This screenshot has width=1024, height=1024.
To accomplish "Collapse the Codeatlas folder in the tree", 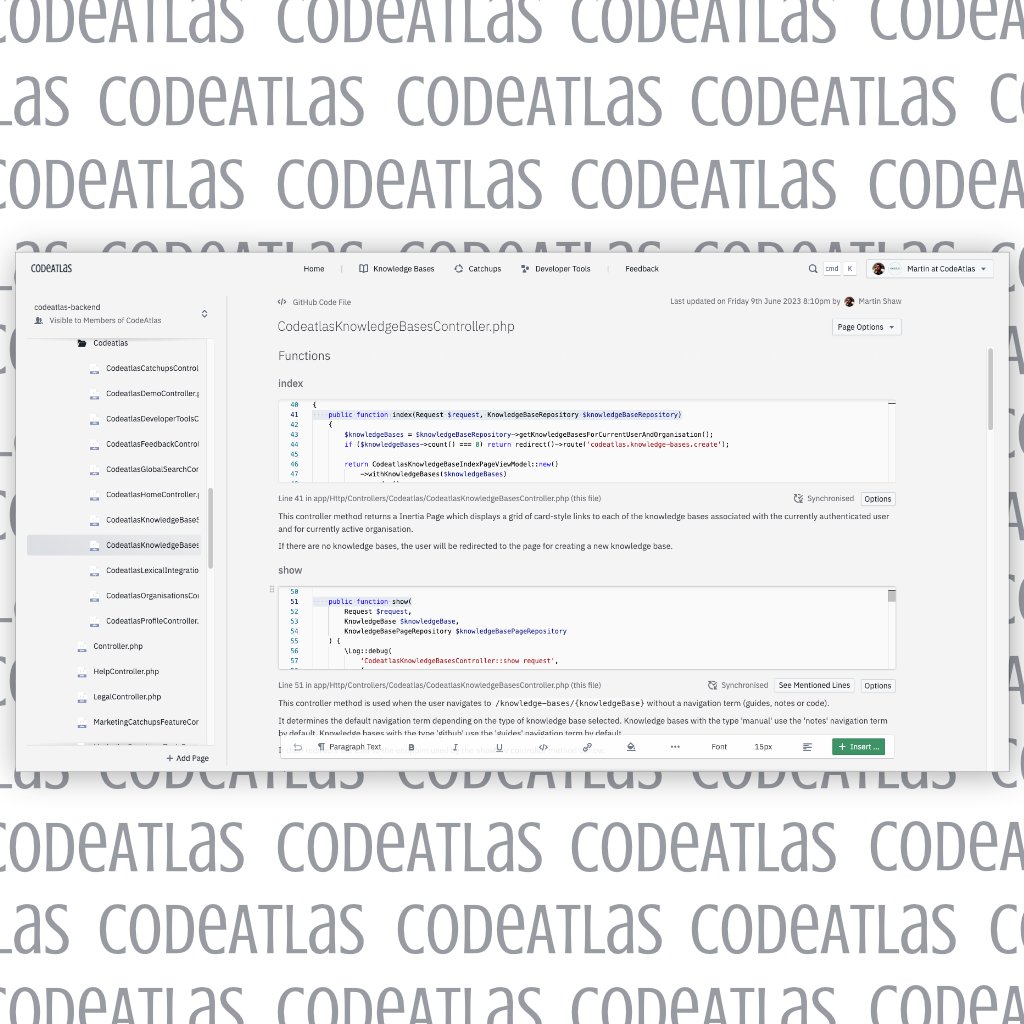I will (x=110, y=343).
